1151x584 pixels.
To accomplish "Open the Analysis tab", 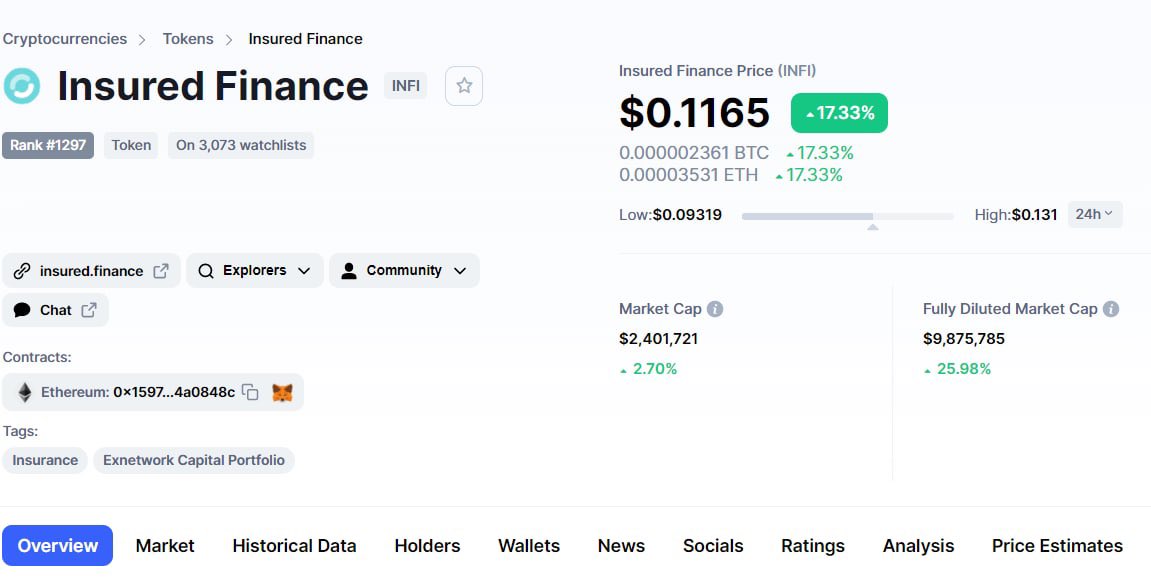I will pyautogui.click(x=918, y=546).
